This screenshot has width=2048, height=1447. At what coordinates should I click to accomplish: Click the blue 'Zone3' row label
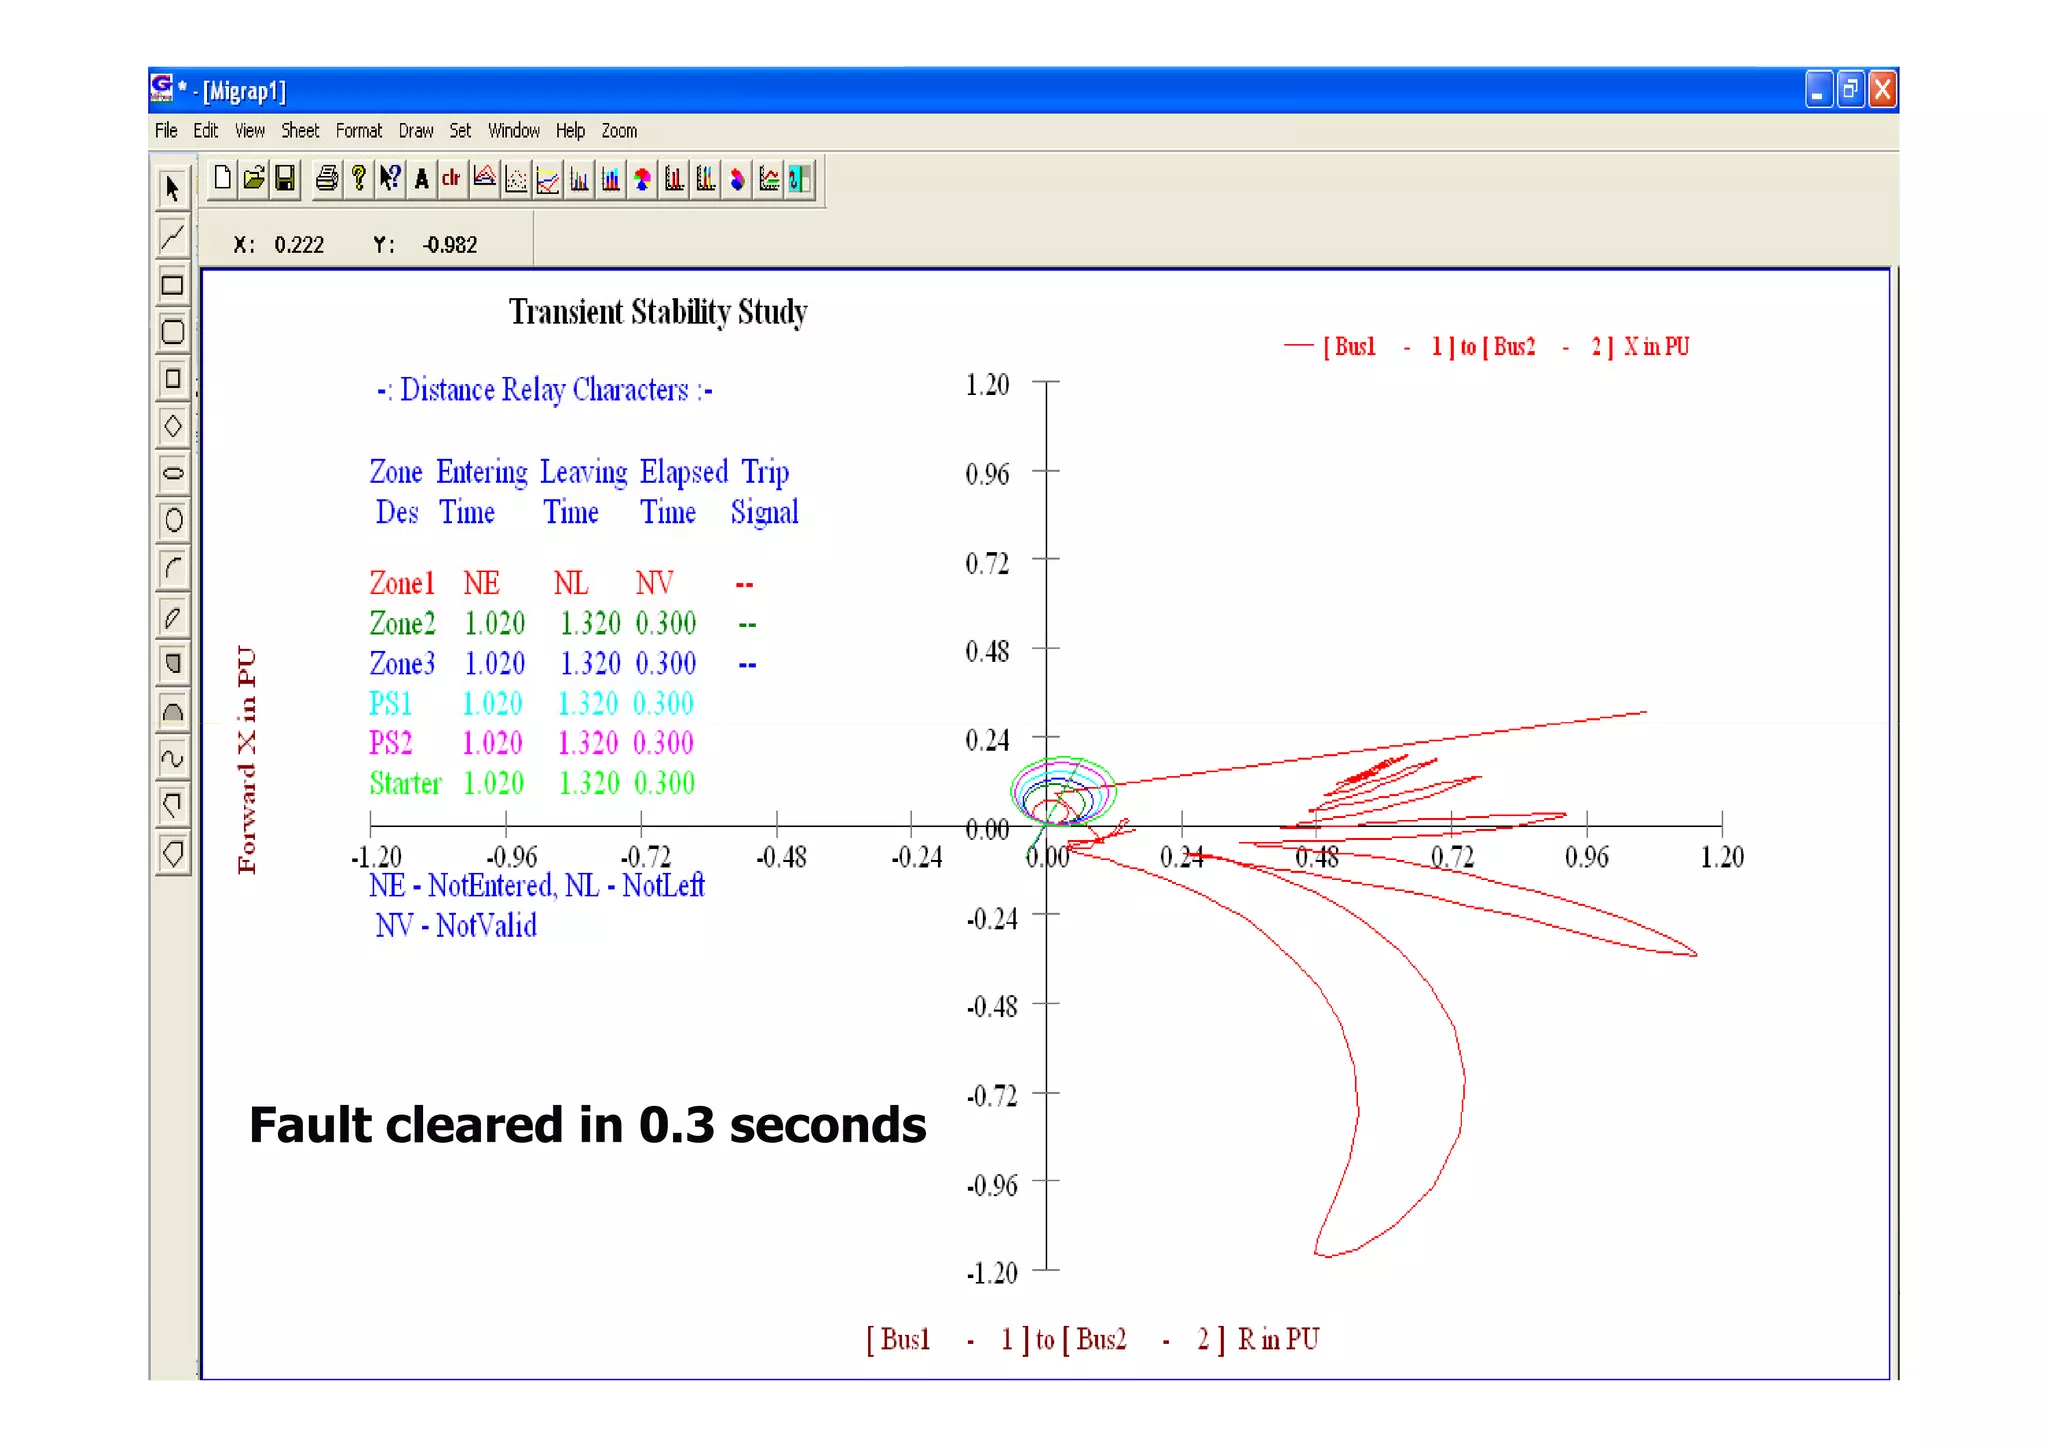point(402,663)
